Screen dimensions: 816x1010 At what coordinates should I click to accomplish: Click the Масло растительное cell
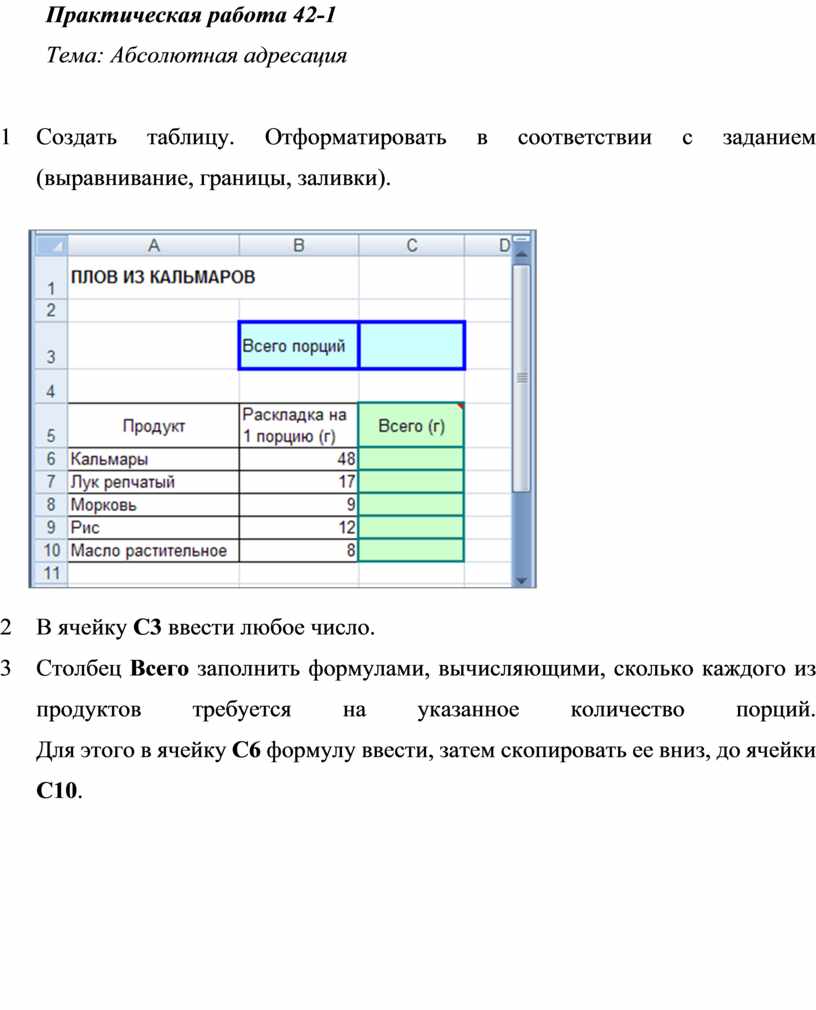coord(153,551)
